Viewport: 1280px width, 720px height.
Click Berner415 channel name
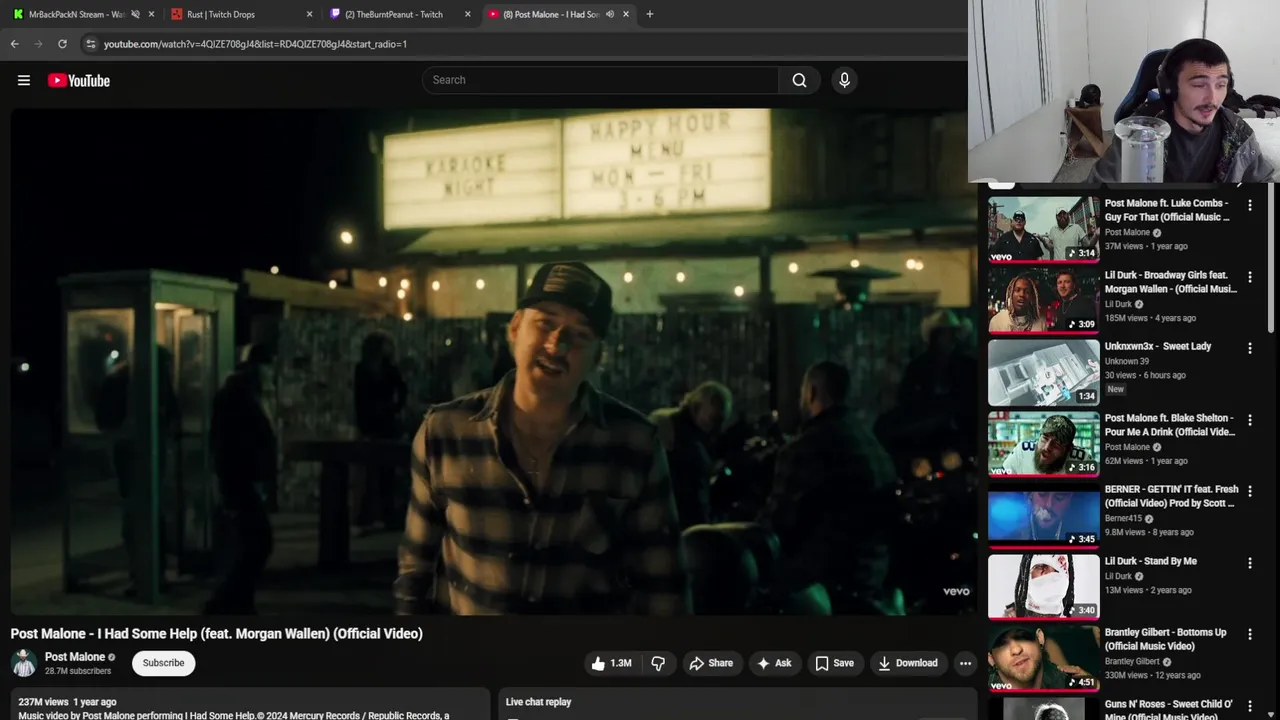(x=1123, y=518)
